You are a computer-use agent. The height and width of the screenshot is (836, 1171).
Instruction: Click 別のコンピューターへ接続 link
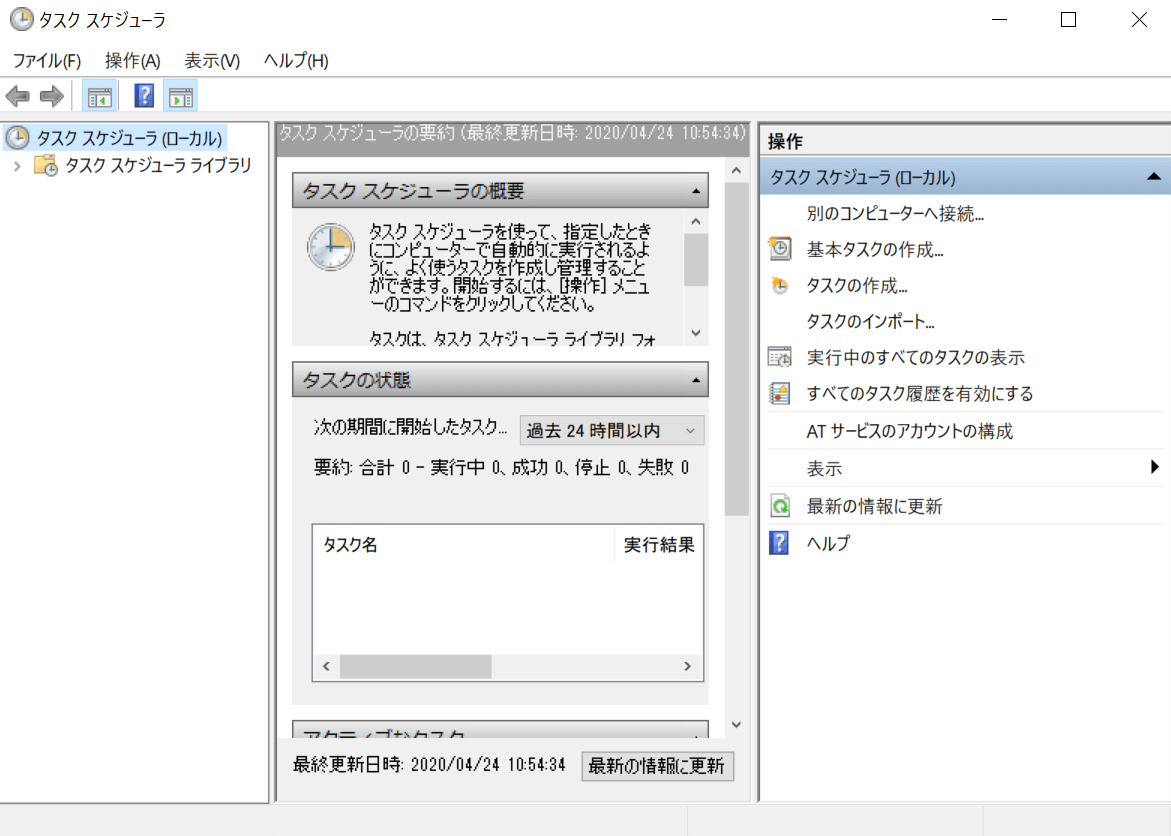895,213
